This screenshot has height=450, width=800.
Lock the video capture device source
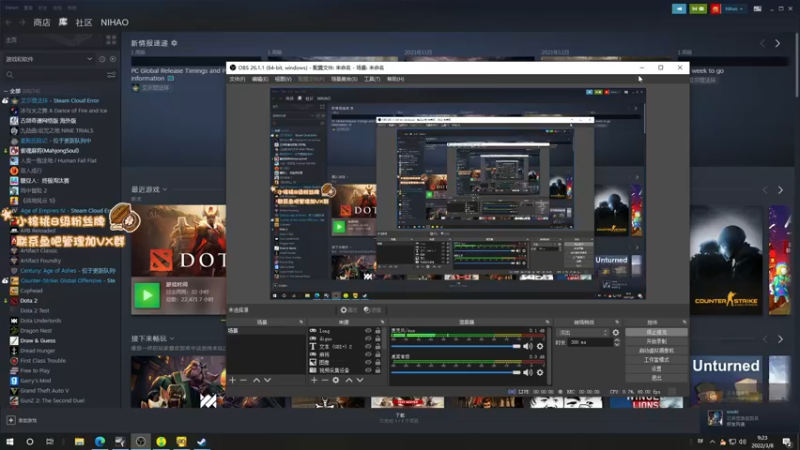[378, 370]
